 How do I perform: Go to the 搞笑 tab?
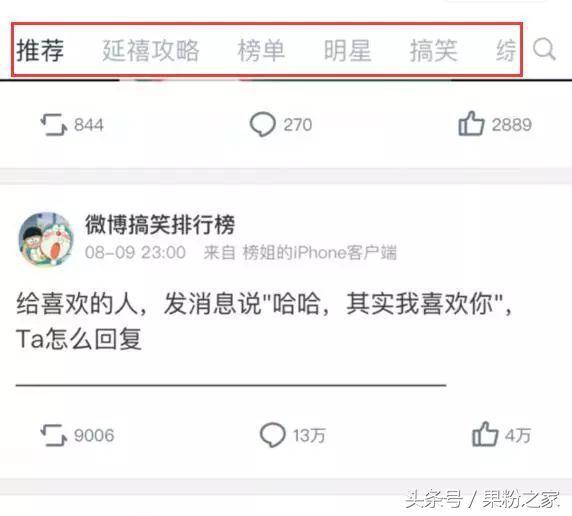pyautogui.click(x=433, y=50)
